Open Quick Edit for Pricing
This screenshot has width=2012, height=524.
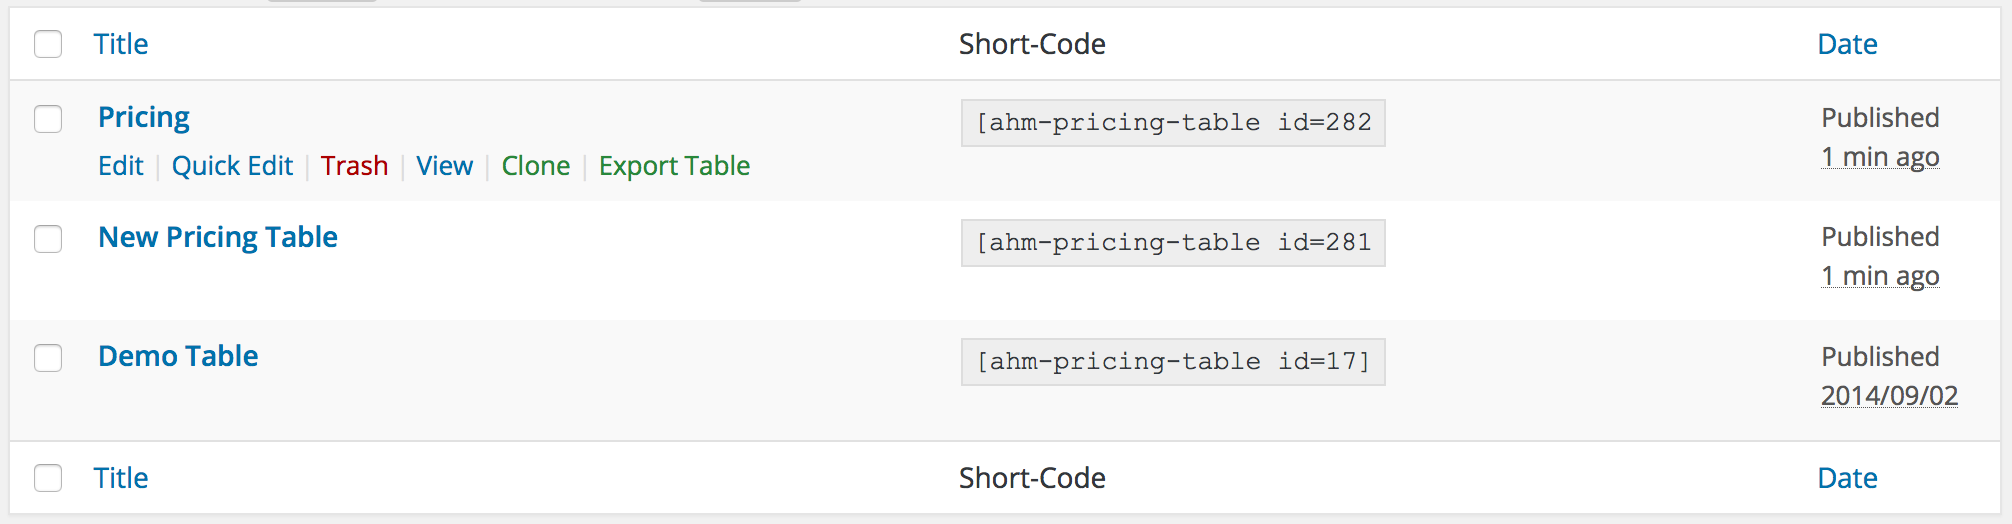tap(232, 166)
